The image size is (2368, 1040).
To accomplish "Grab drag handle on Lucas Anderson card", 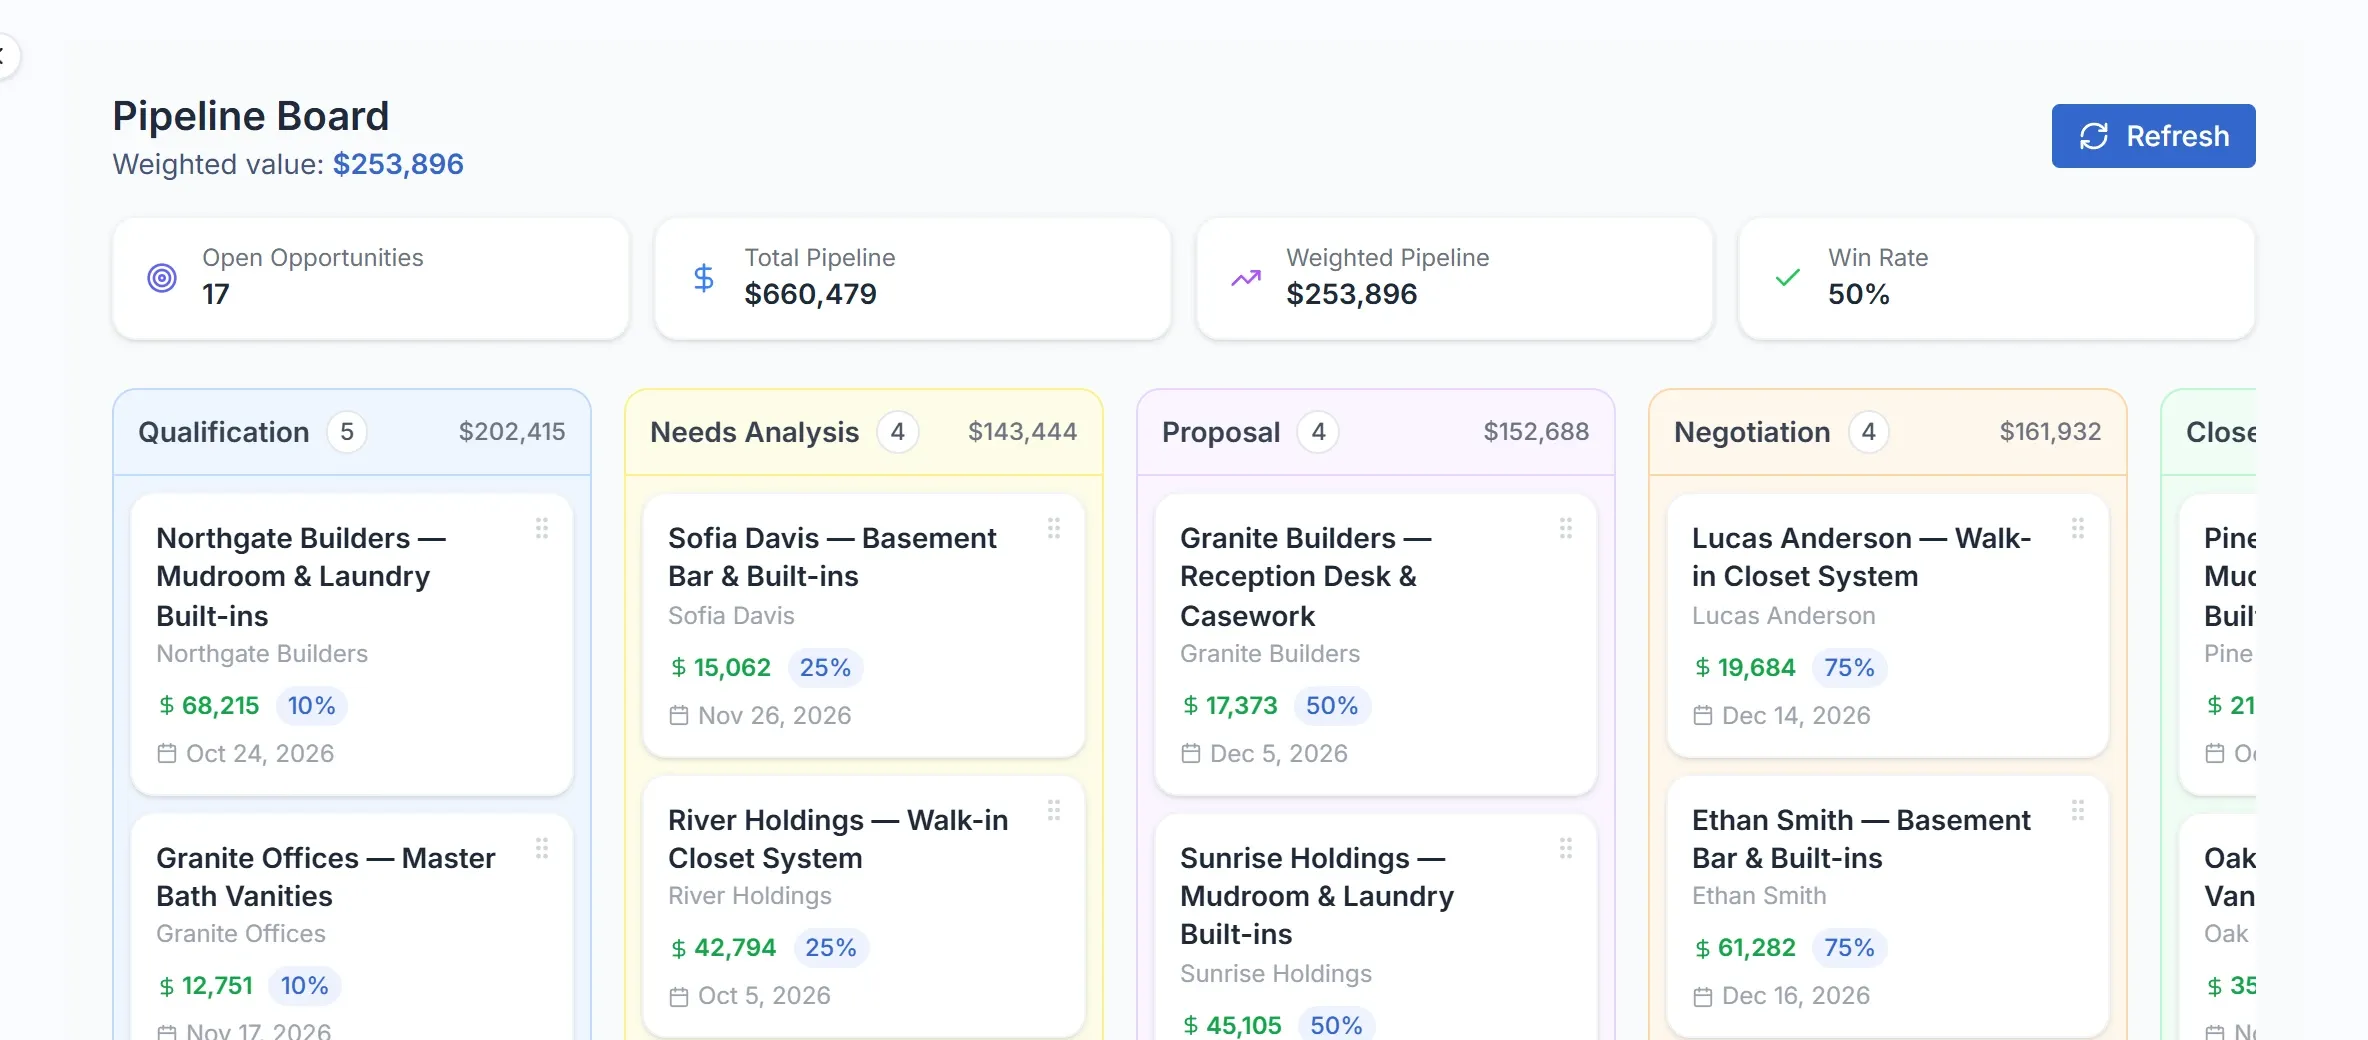I will pyautogui.click(x=2078, y=528).
